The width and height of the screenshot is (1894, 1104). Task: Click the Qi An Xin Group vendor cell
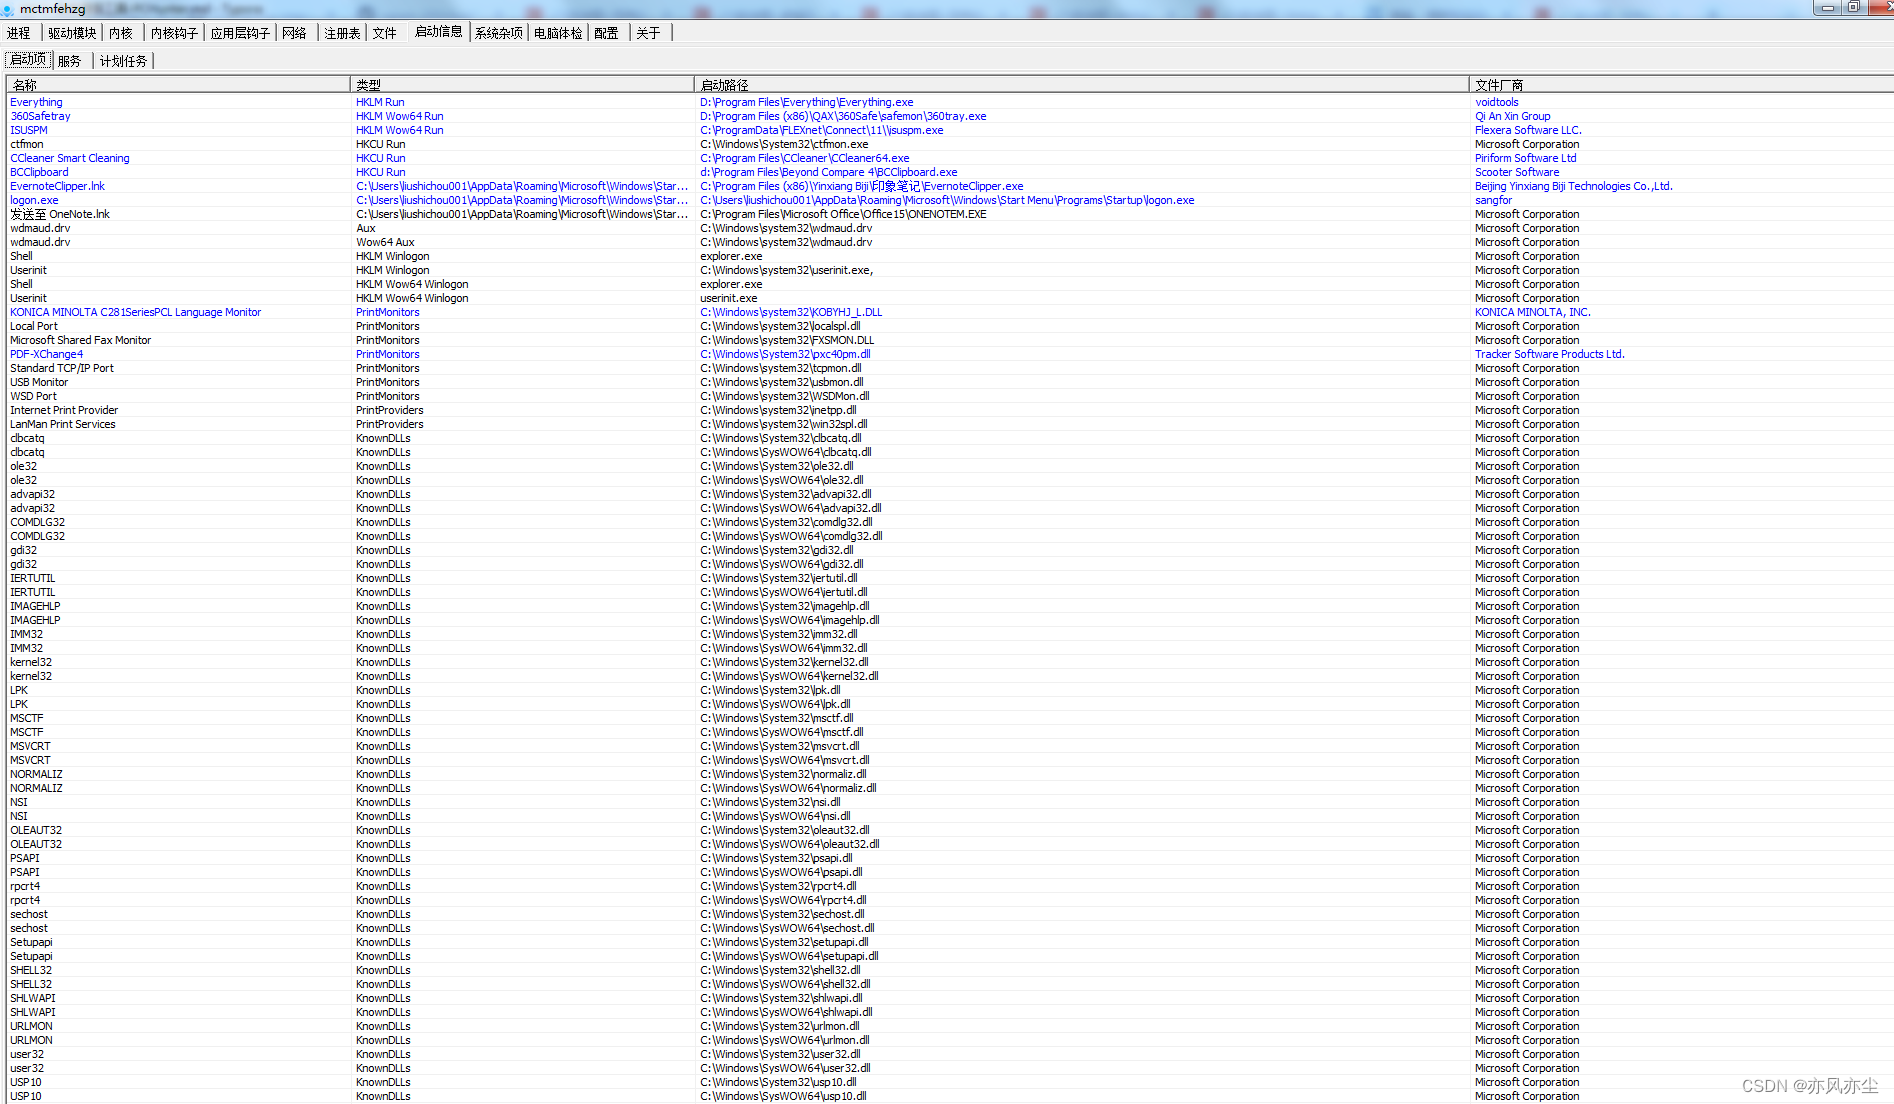1512,116
